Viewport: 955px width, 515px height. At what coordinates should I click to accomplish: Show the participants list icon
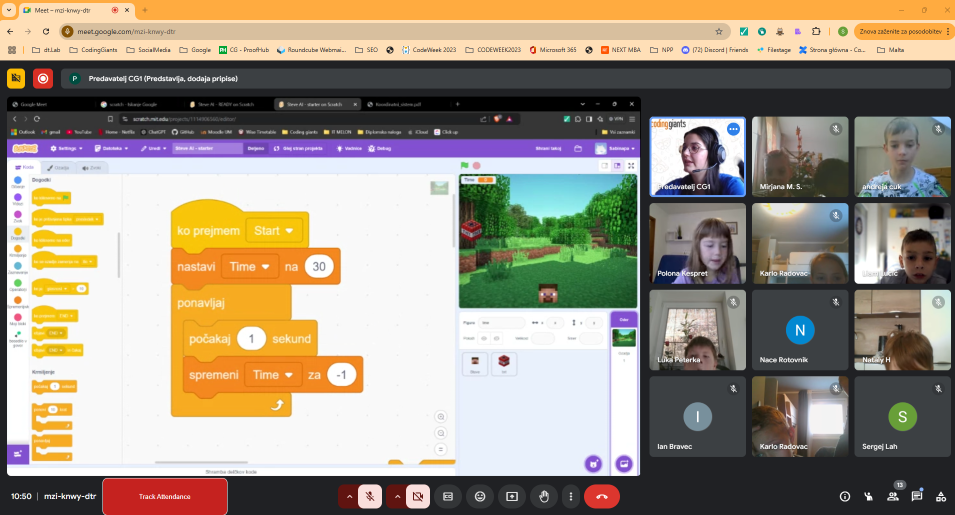pos(893,496)
